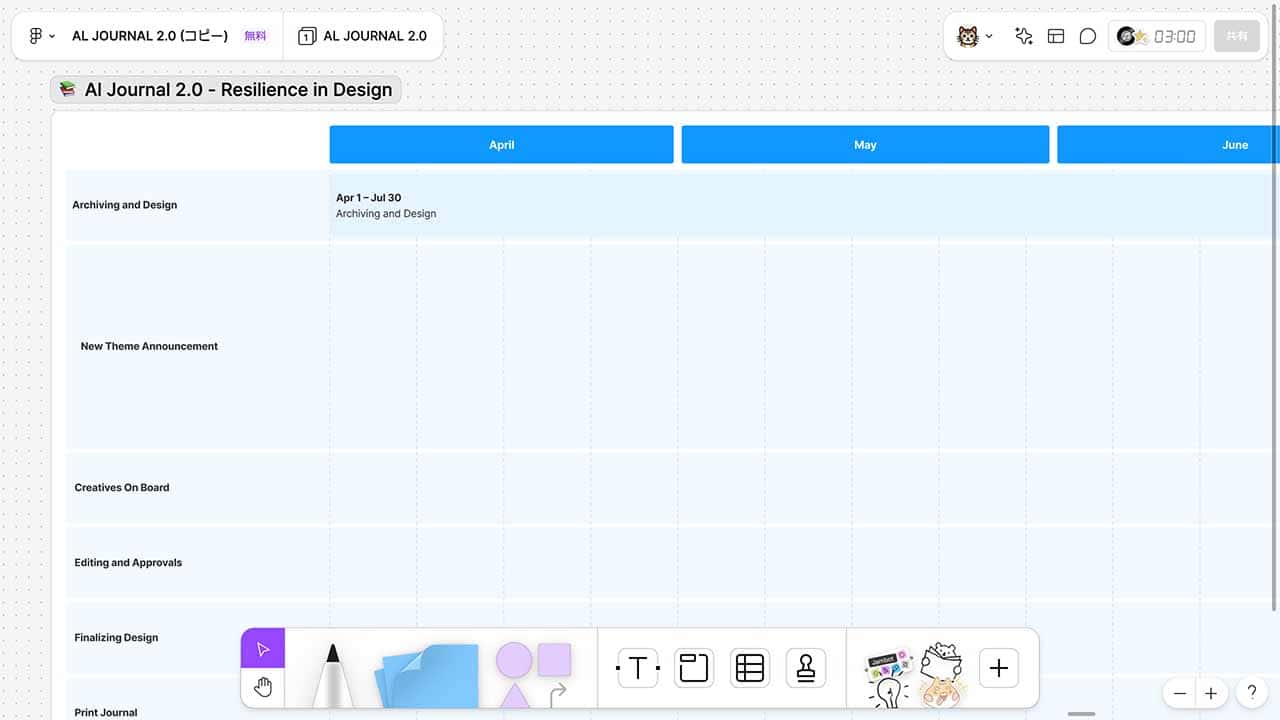Screen dimensions: 1280x720
Task: Select the Section tool
Action: click(693, 668)
